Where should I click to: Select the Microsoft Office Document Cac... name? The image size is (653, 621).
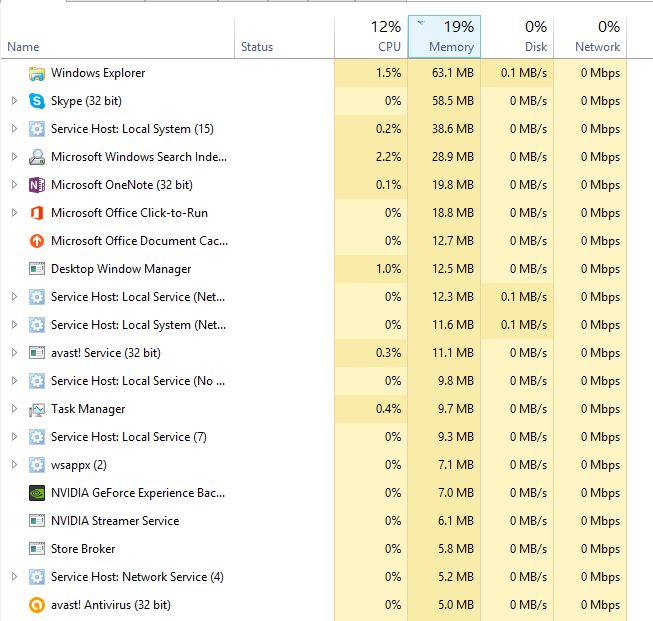(x=140, y=241)
